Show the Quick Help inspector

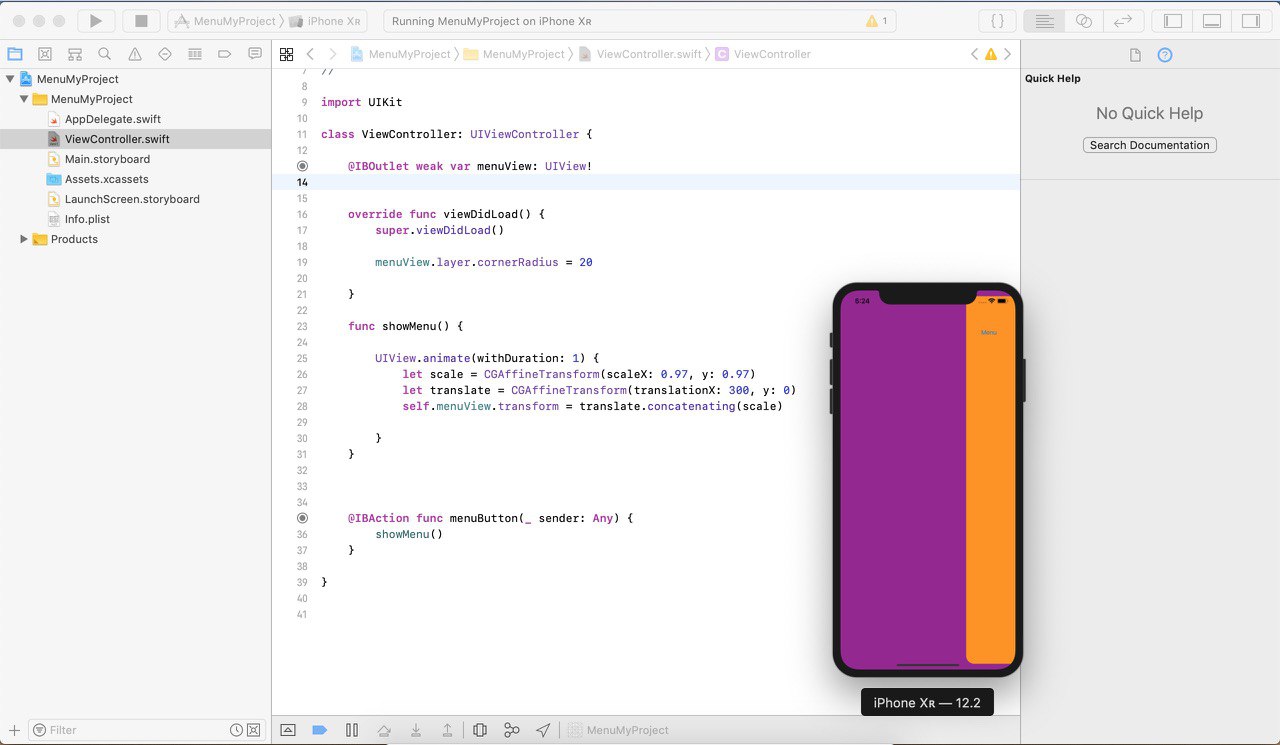click(1165, 55)
